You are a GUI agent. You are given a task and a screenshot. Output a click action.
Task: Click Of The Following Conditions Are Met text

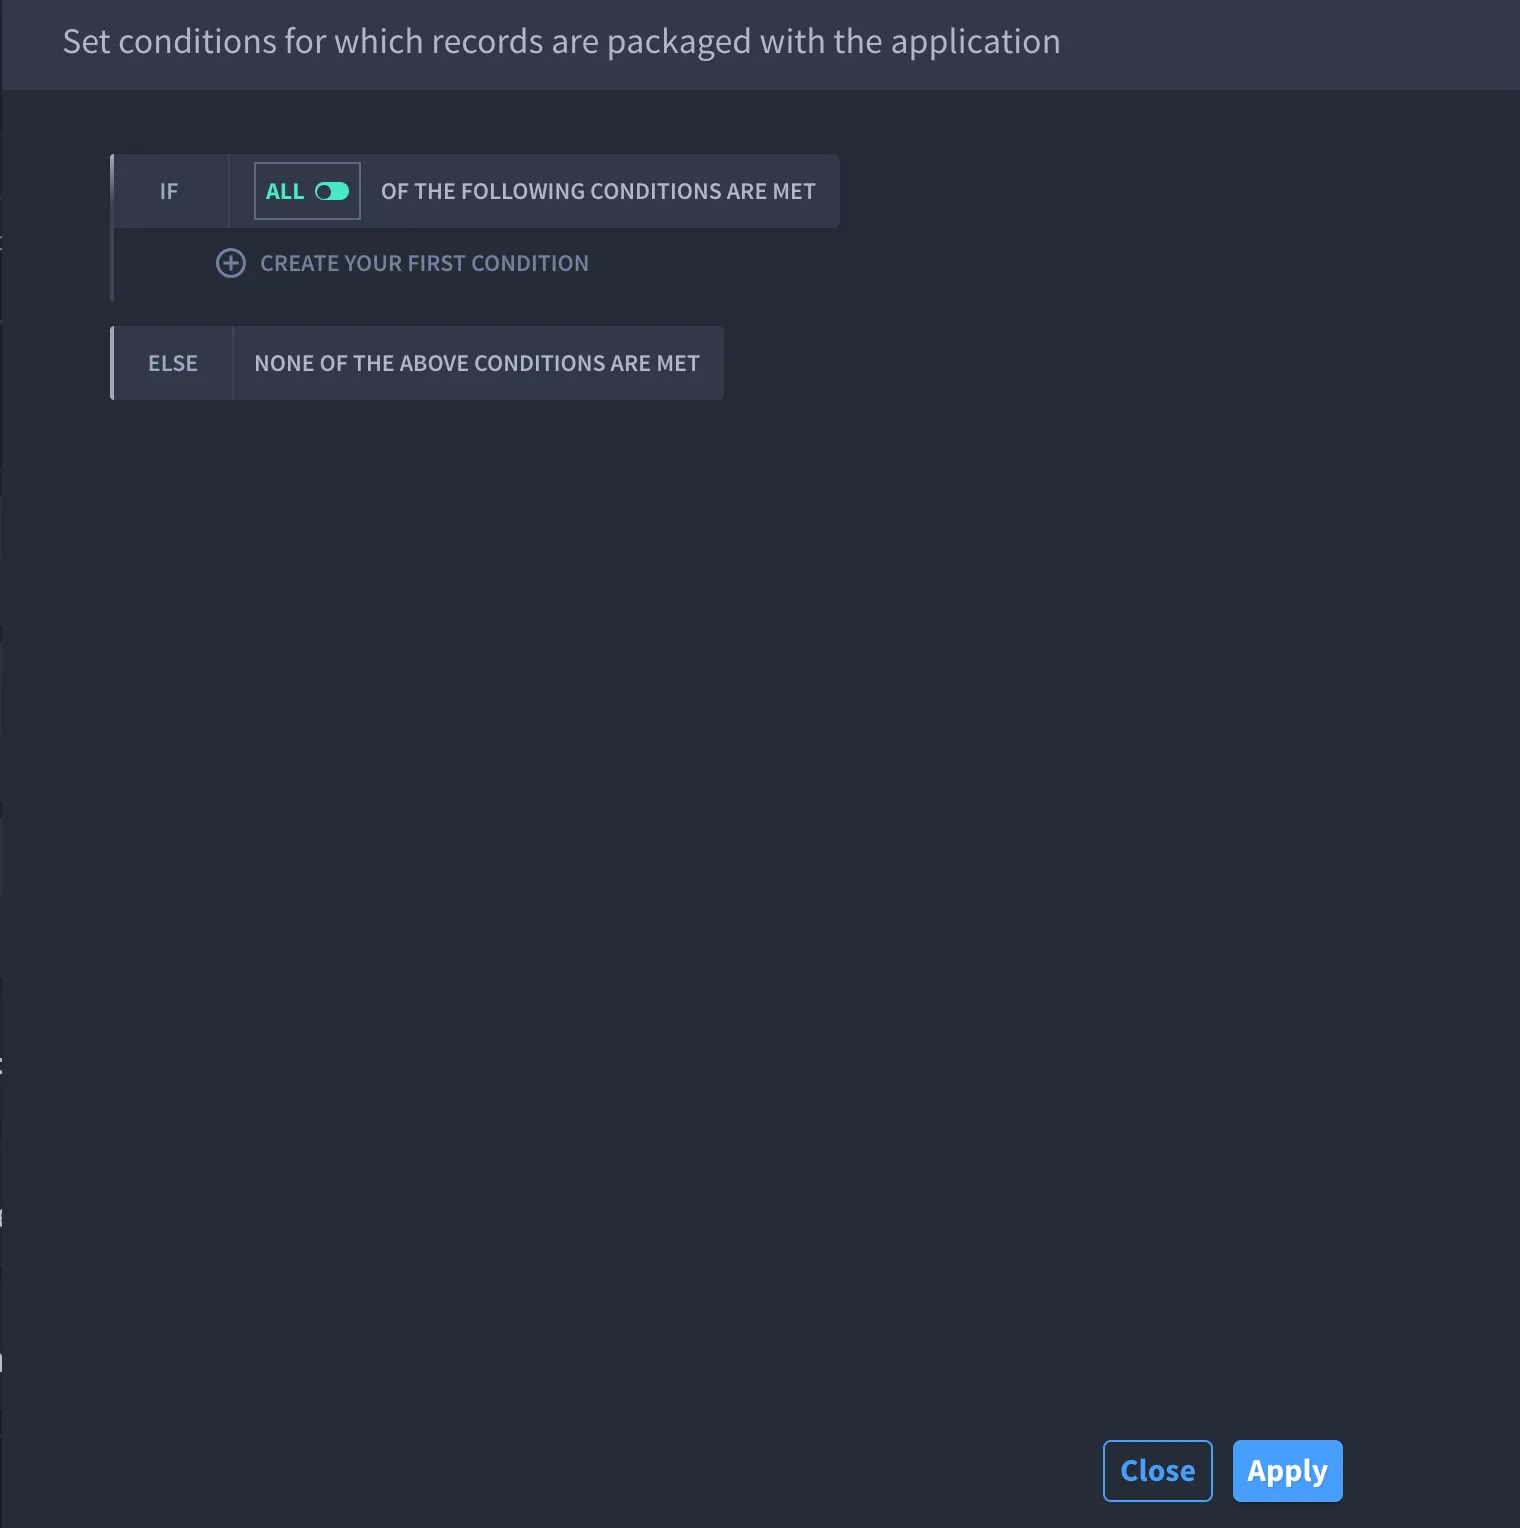pyautogui.click(x=598, y=191)
